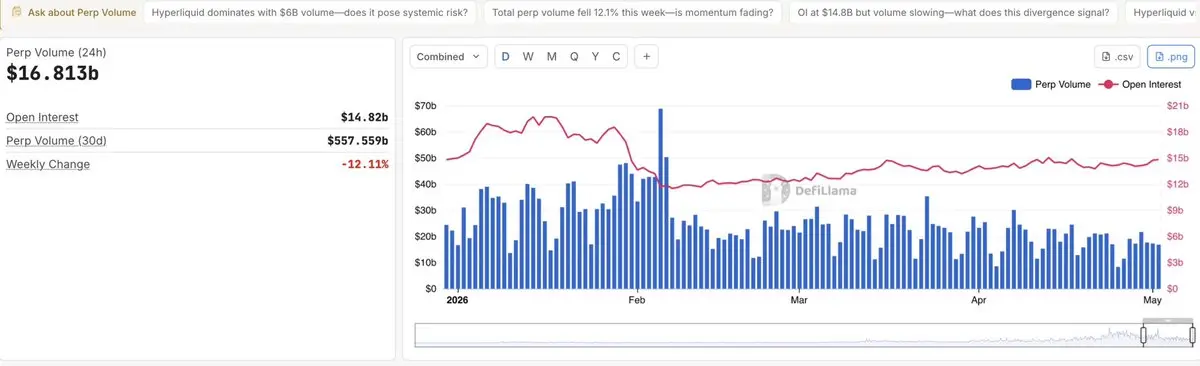This screenshot has height=366, width=1200.
Task: Select the OI divergence signal question chip
Action: tap(953, 13)
